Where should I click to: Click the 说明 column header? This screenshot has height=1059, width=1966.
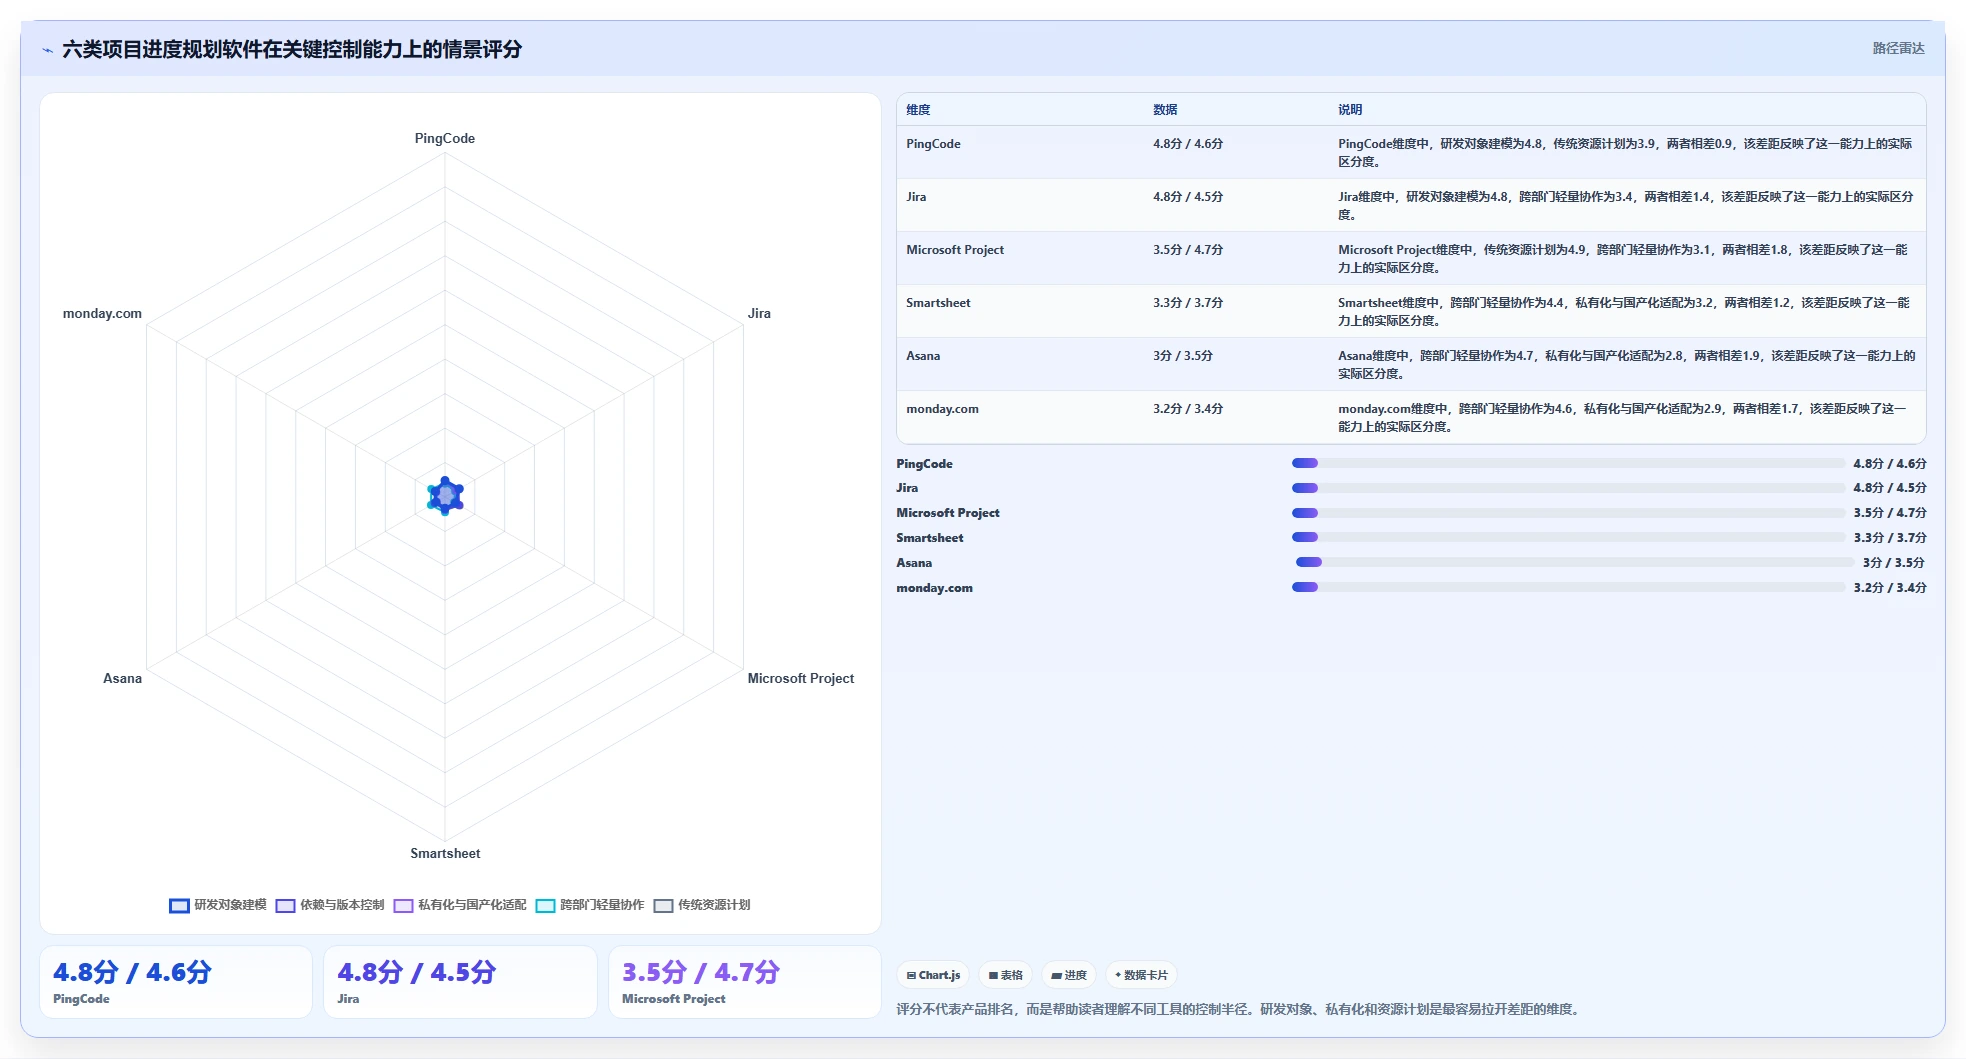coord(1350,110)
